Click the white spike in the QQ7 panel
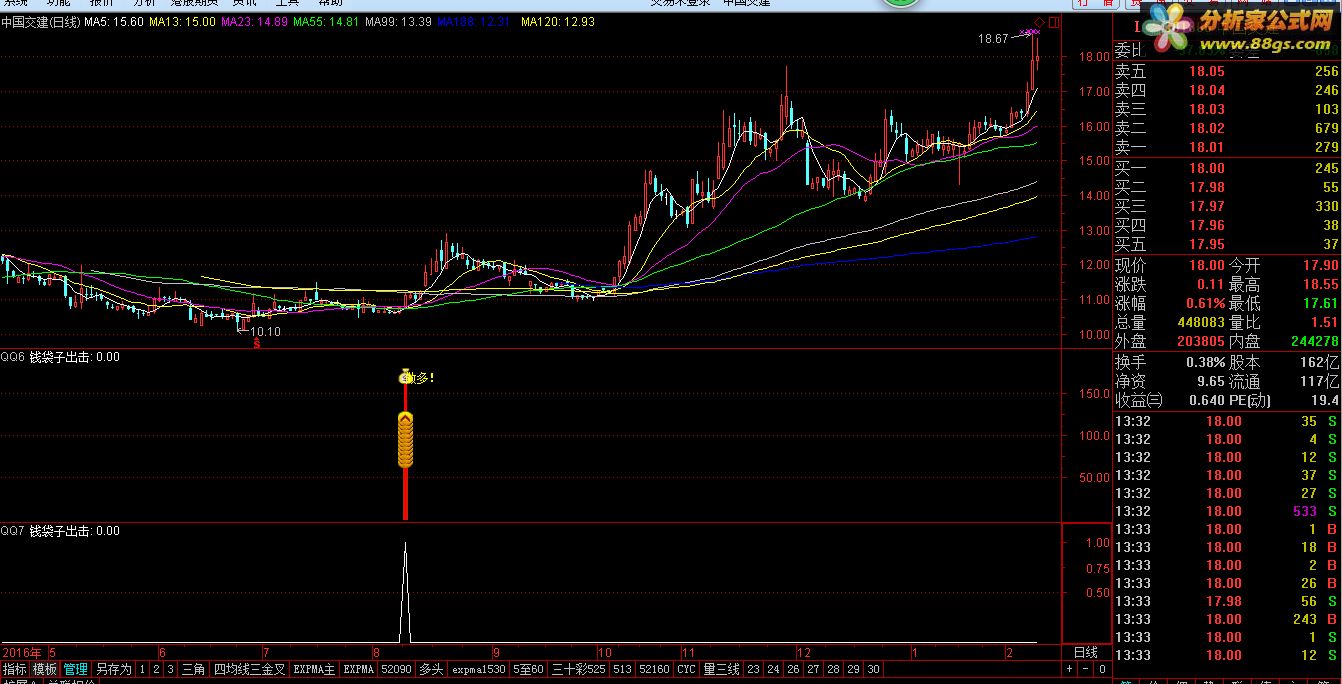Image resolution: width=1342 pixels, height=684 pixels. [x=405, y=592]
